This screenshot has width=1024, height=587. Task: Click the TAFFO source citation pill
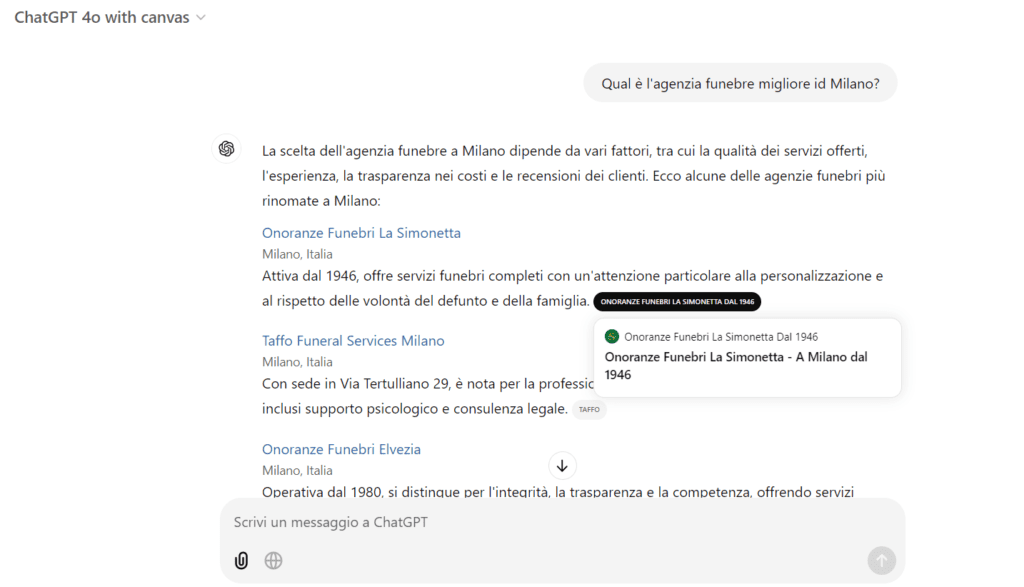(589, 409)
